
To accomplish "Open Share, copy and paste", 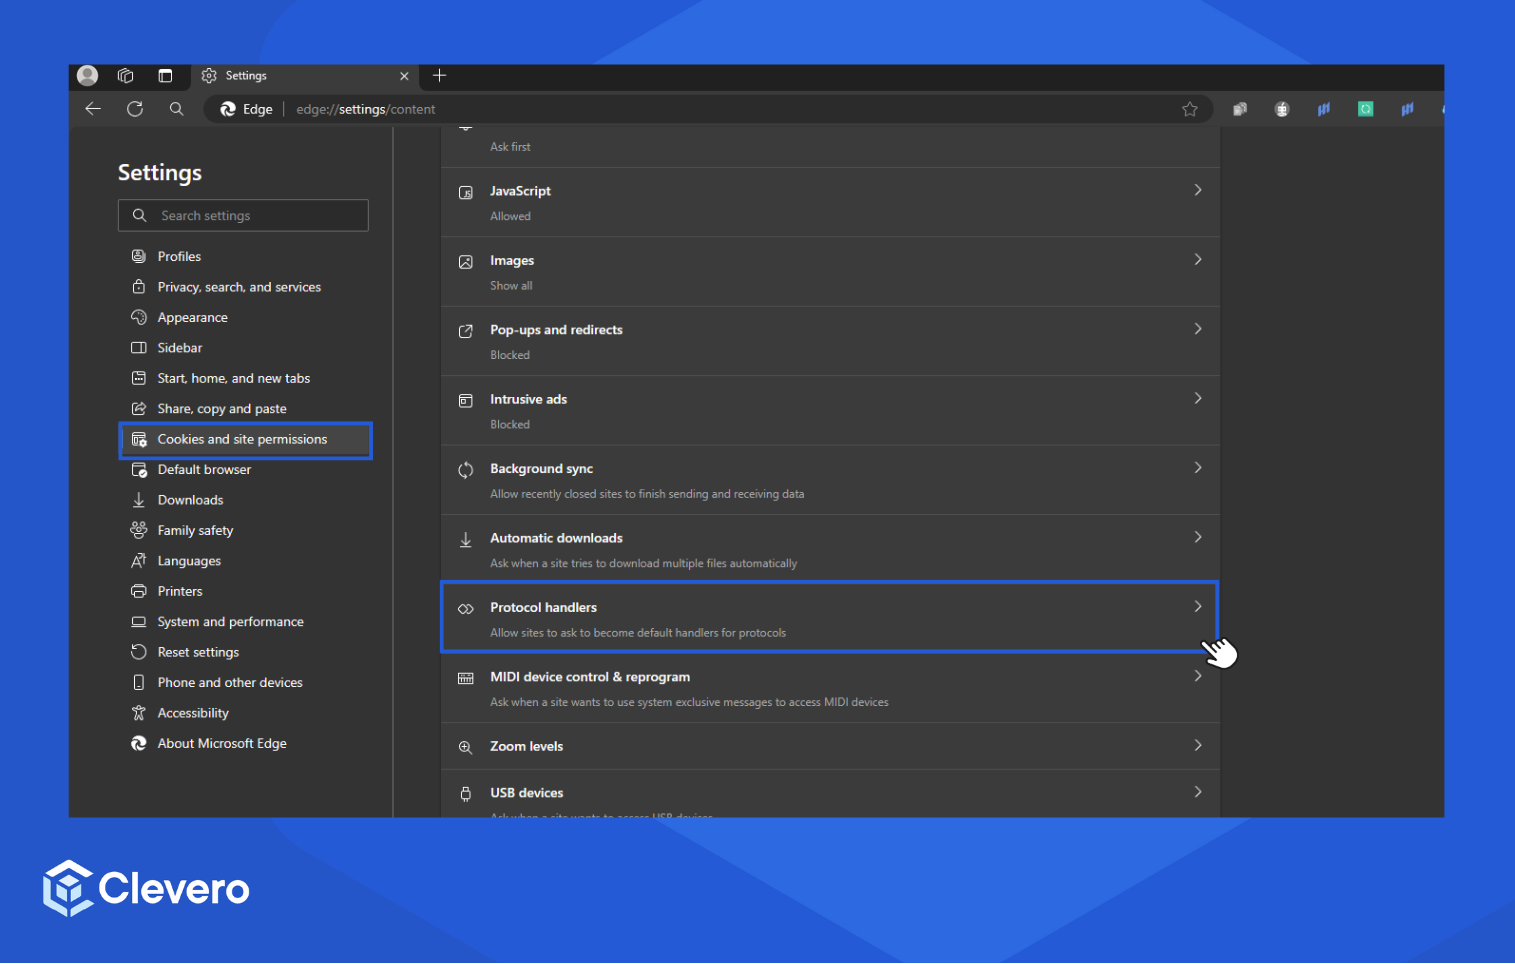I will coord(222,409).
